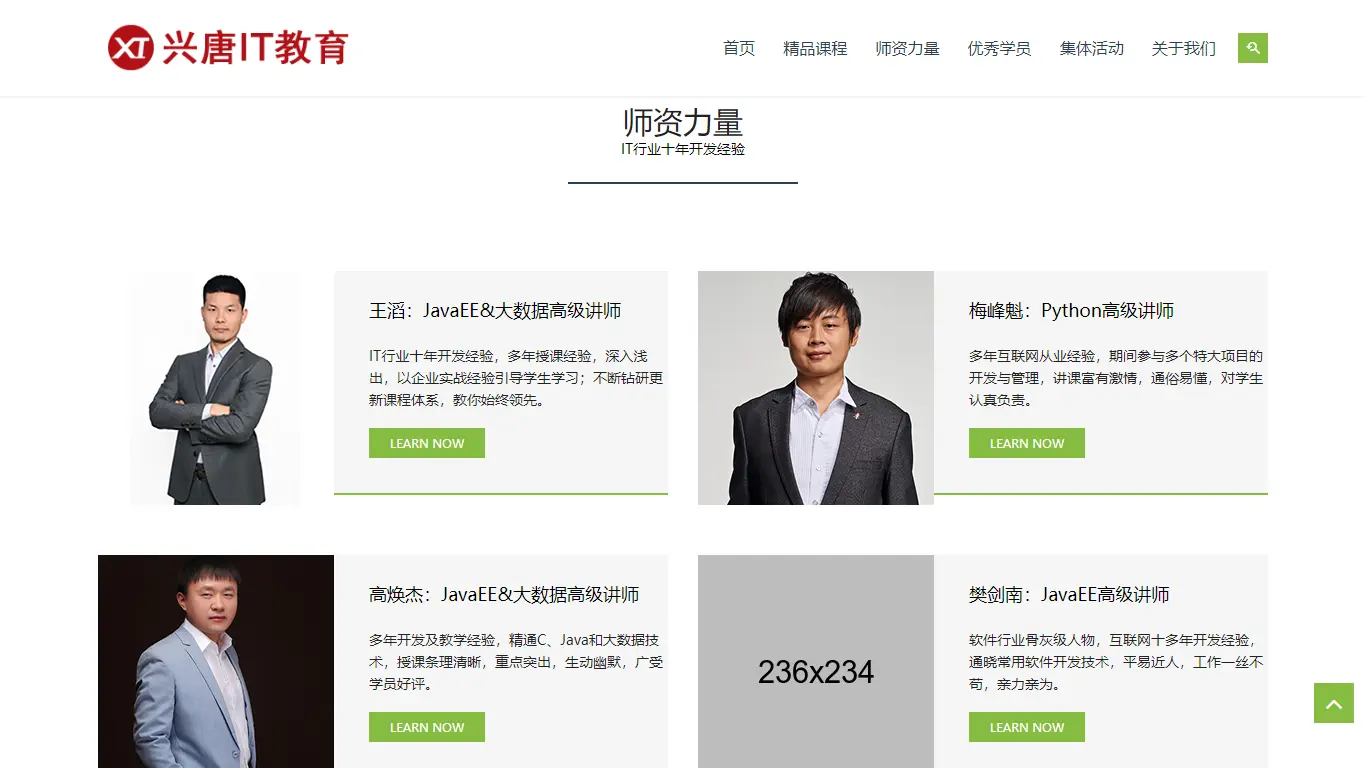Visit the 关于我们 page
This screenshot has height=768, width=1366.
tap(1183, 48)
